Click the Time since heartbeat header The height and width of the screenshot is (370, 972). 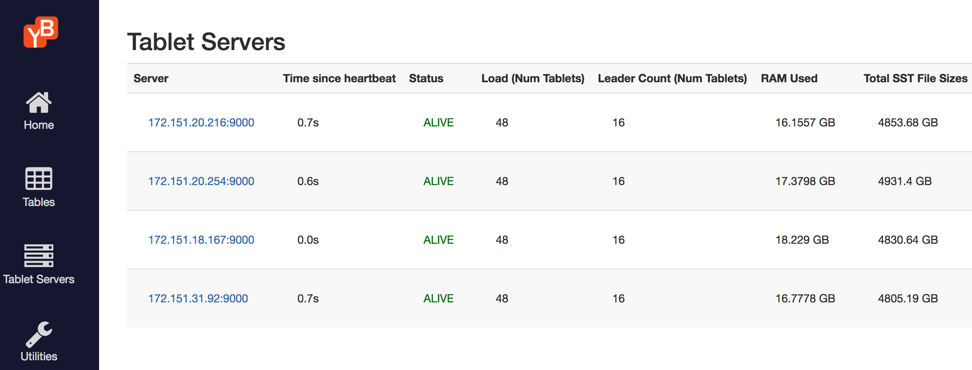339,79
